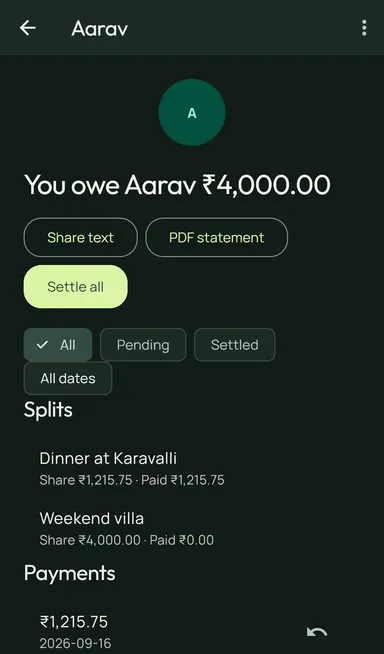384x654 pixels.
Task: Tap Aarav's green avatar circle
Action: click(192, 113)
